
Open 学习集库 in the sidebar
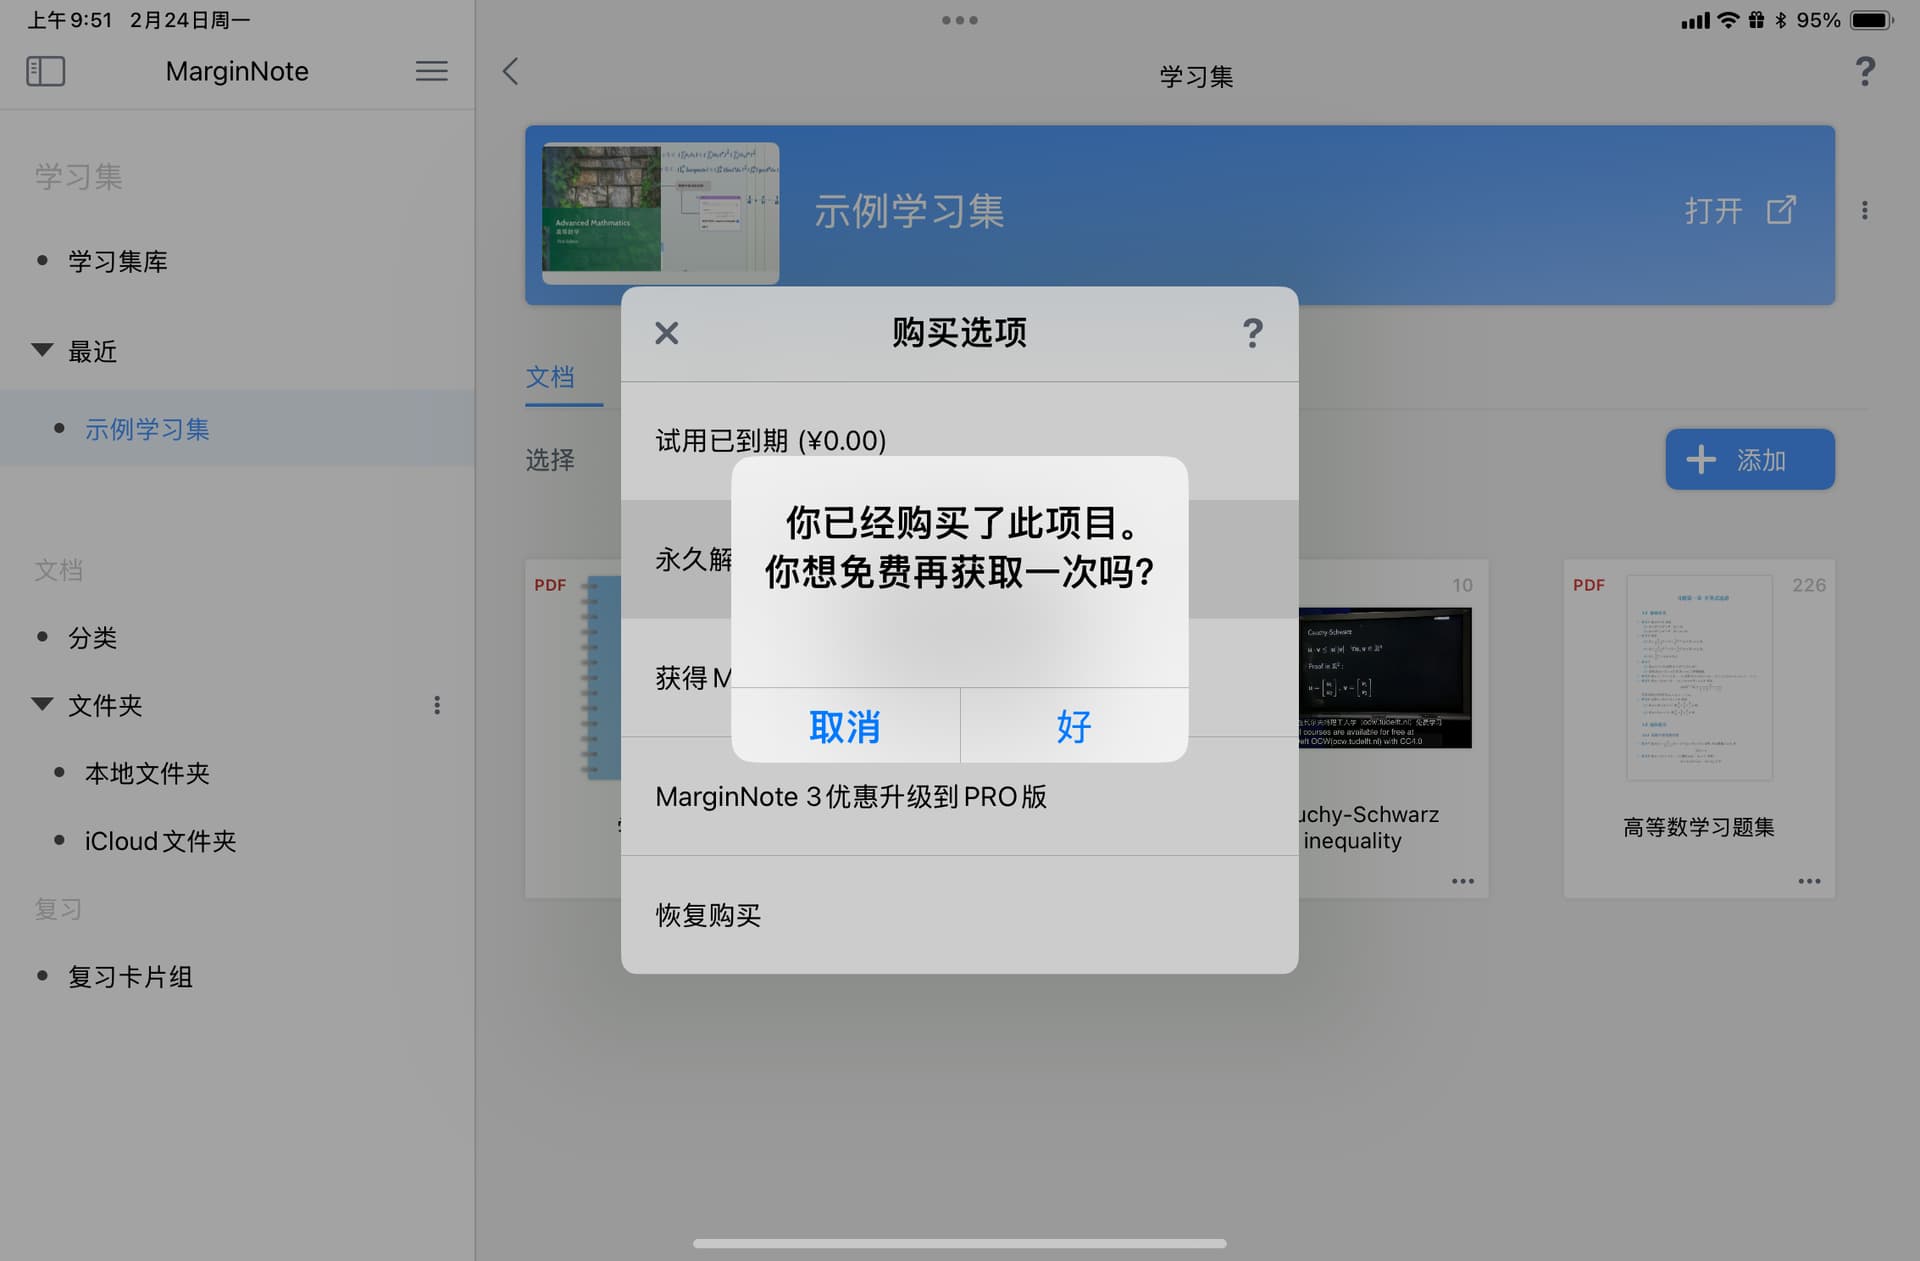pos(118,262)
